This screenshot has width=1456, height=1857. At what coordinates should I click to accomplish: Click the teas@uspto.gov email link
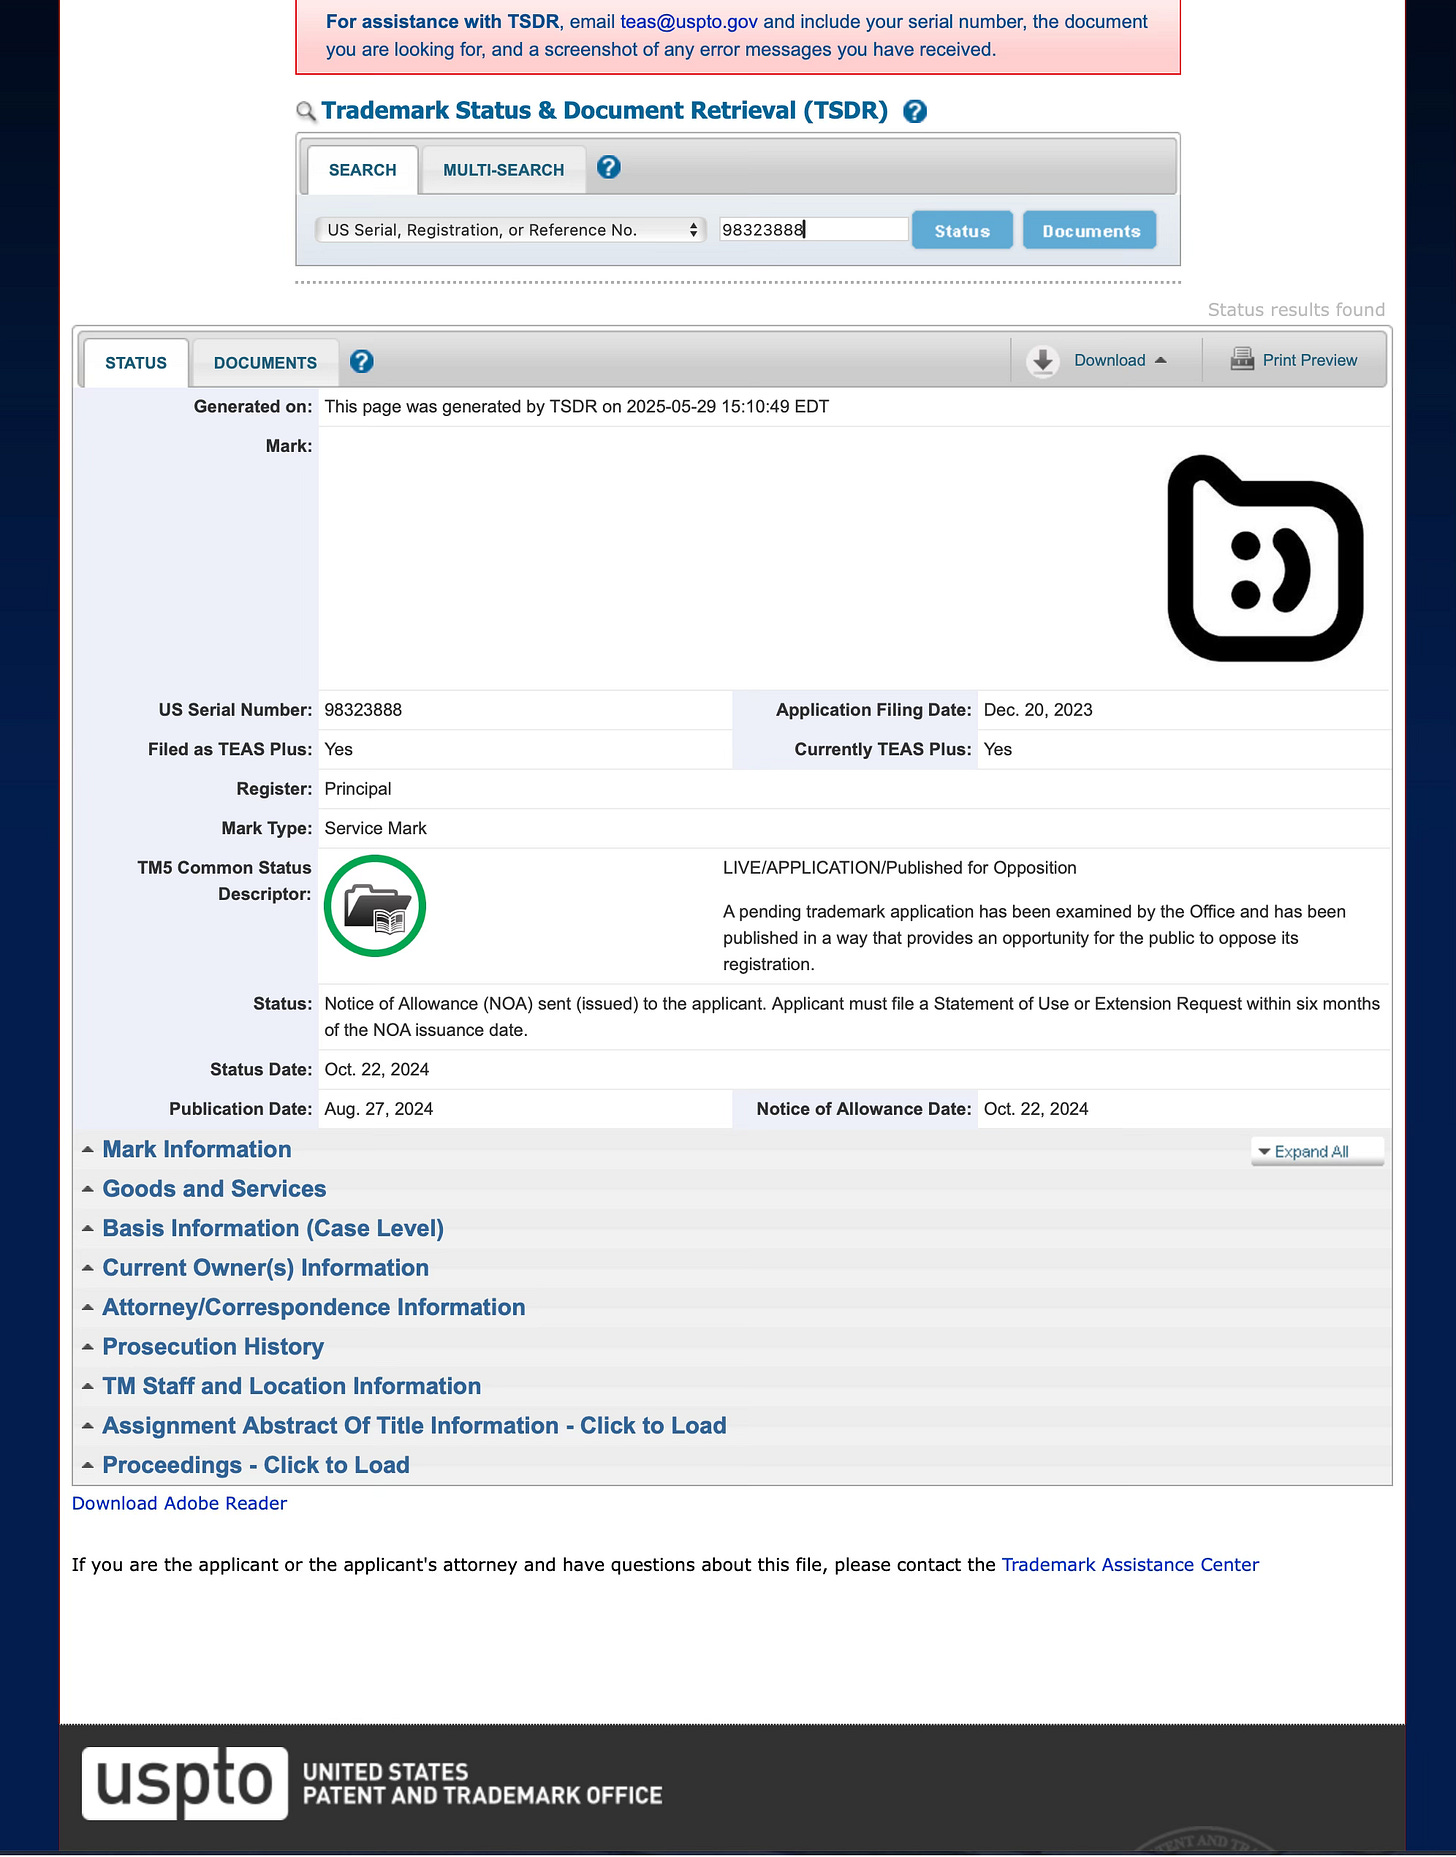[689, 22]
